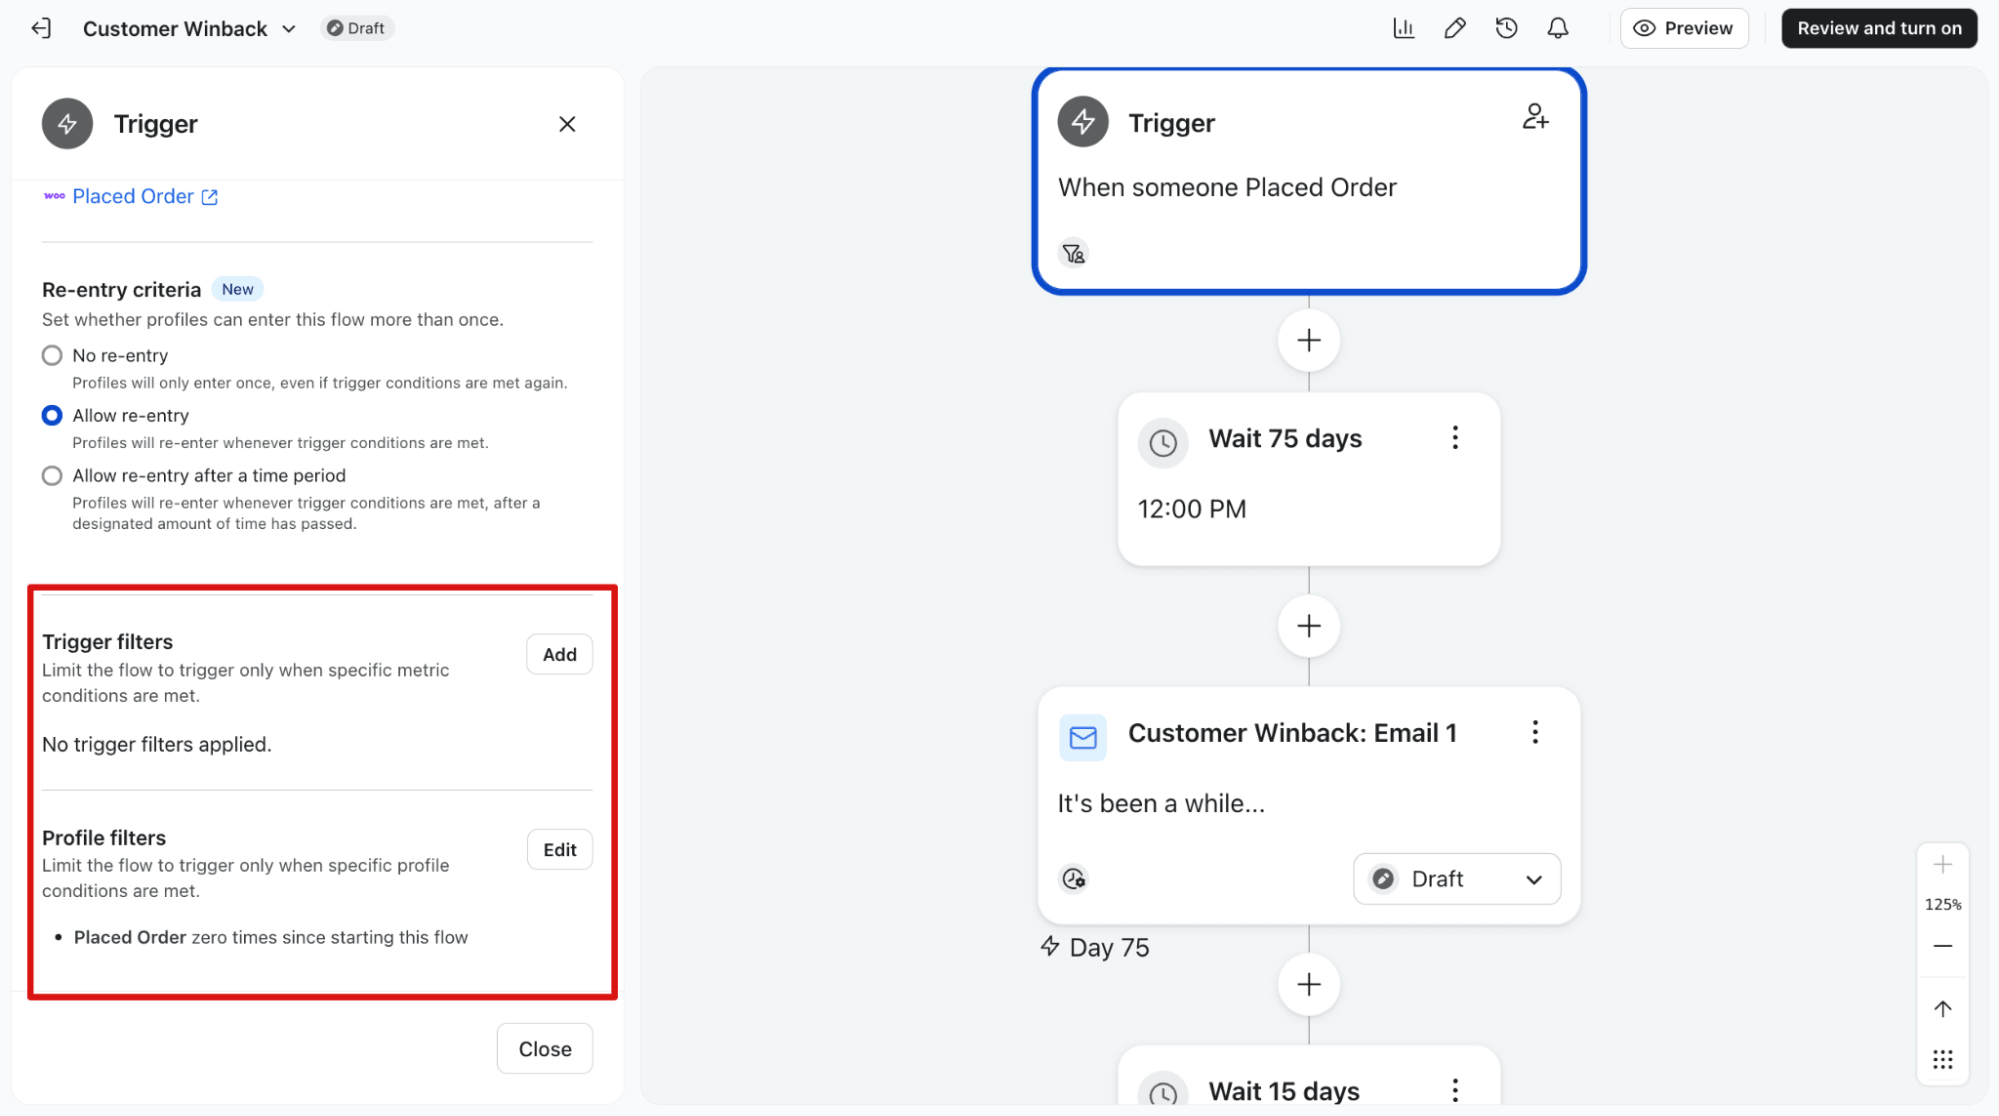1999x1116 pixels.
Task: Select the Allow re-entry radio option
Action: click(52, 415)
